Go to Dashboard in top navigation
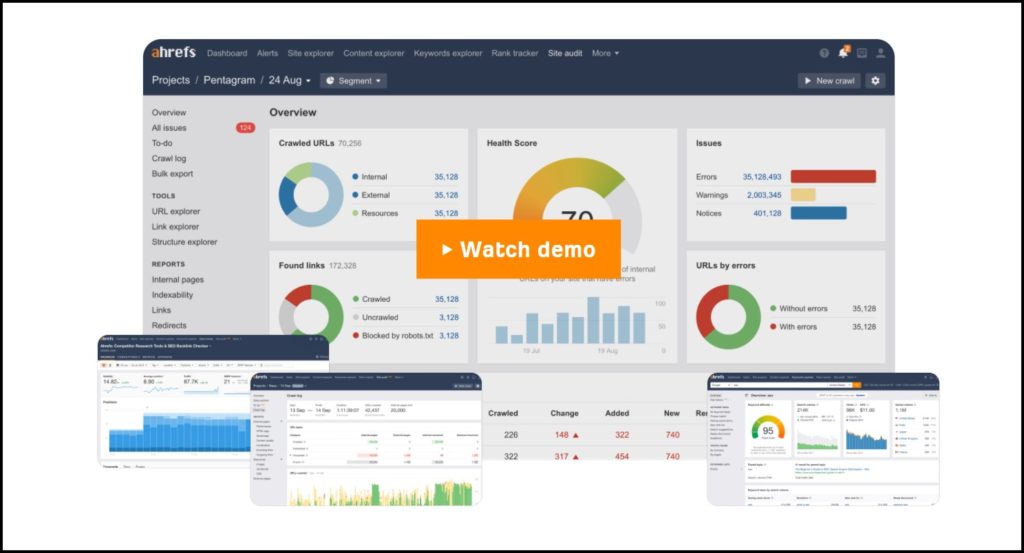This screenshot has width=1024, height=553. click(x=227, y=53)
